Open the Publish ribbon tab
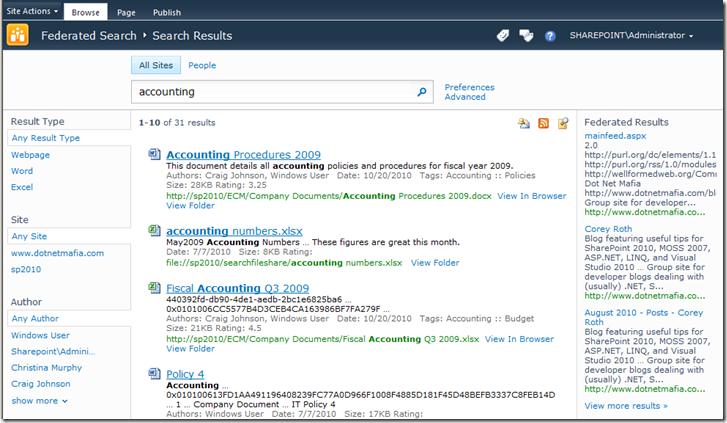The width and height of the screenshot is (727, 423). 167,13
